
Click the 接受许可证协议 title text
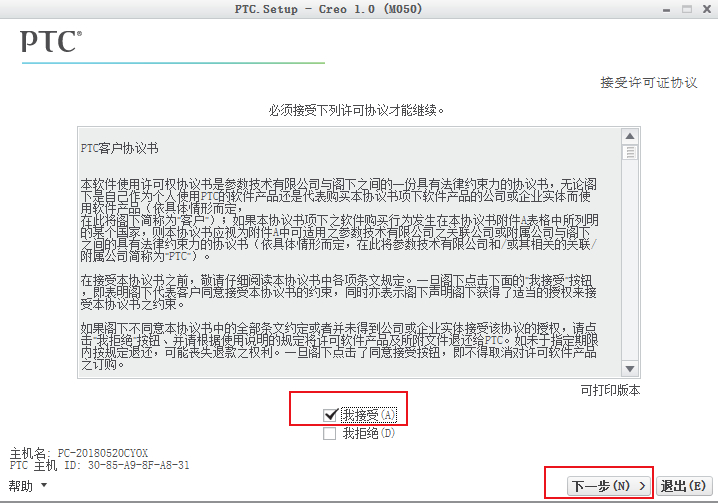coord(649,82)
